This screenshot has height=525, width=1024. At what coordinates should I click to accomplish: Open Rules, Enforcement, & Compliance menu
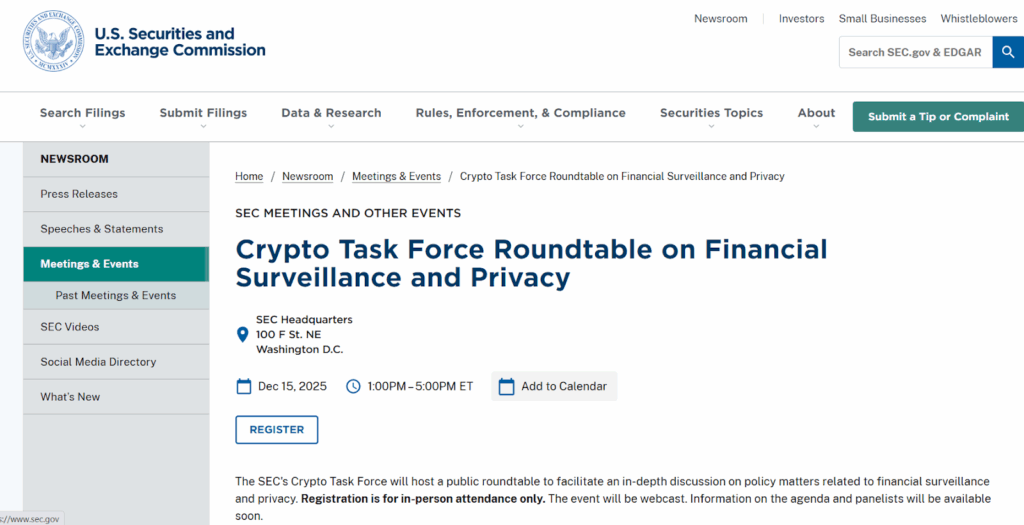coord(520,114)
